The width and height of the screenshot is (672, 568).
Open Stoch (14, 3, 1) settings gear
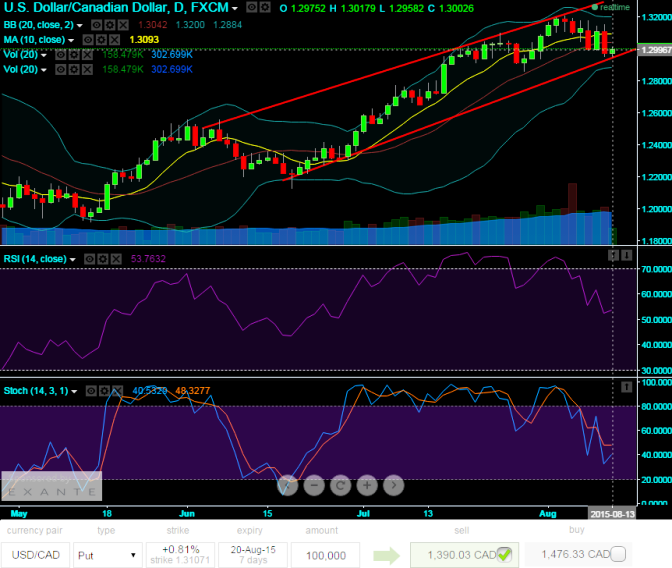coord(105,391)
